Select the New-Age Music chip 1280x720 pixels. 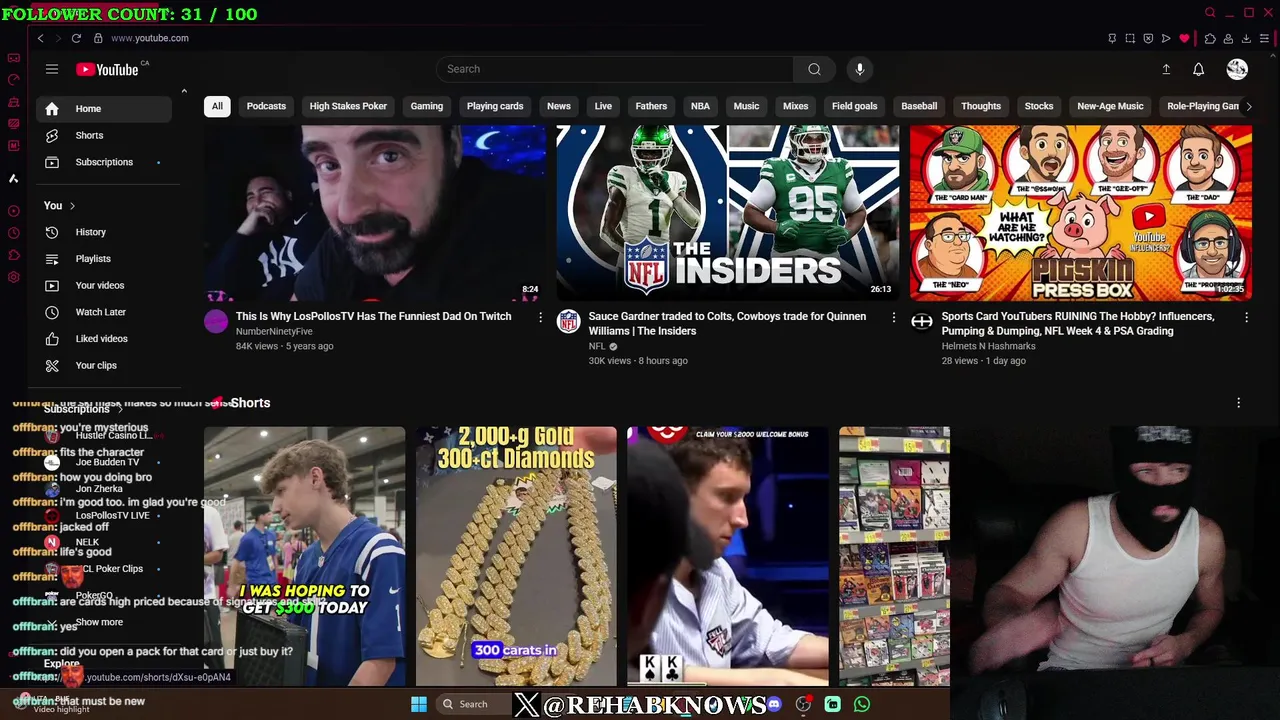pos(1110,106)
